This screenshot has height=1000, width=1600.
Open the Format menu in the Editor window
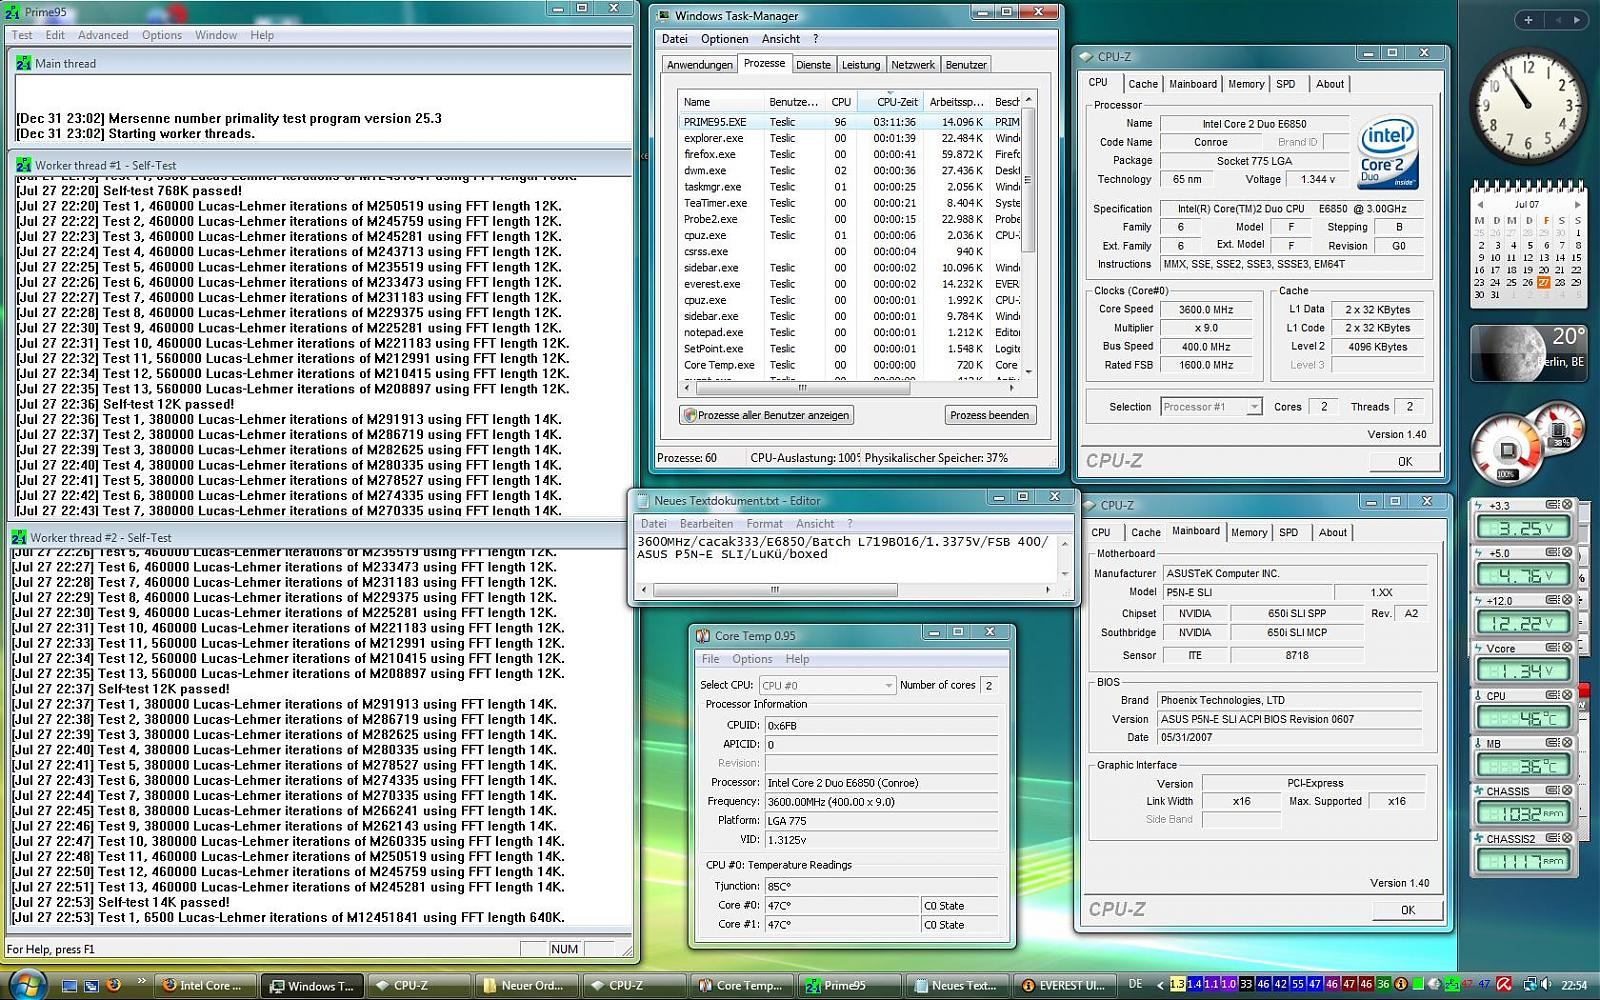[x=764, y=523]
